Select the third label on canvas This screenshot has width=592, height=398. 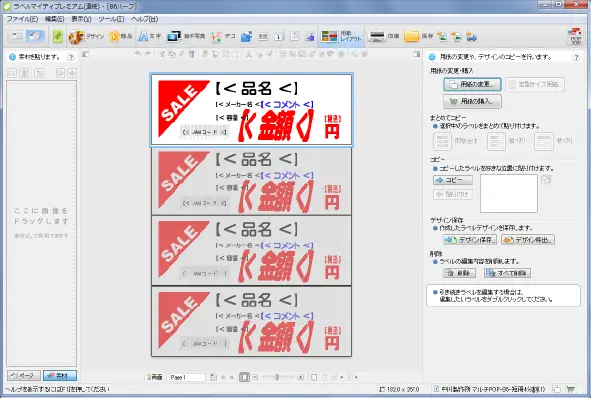(x=251, y=250)
